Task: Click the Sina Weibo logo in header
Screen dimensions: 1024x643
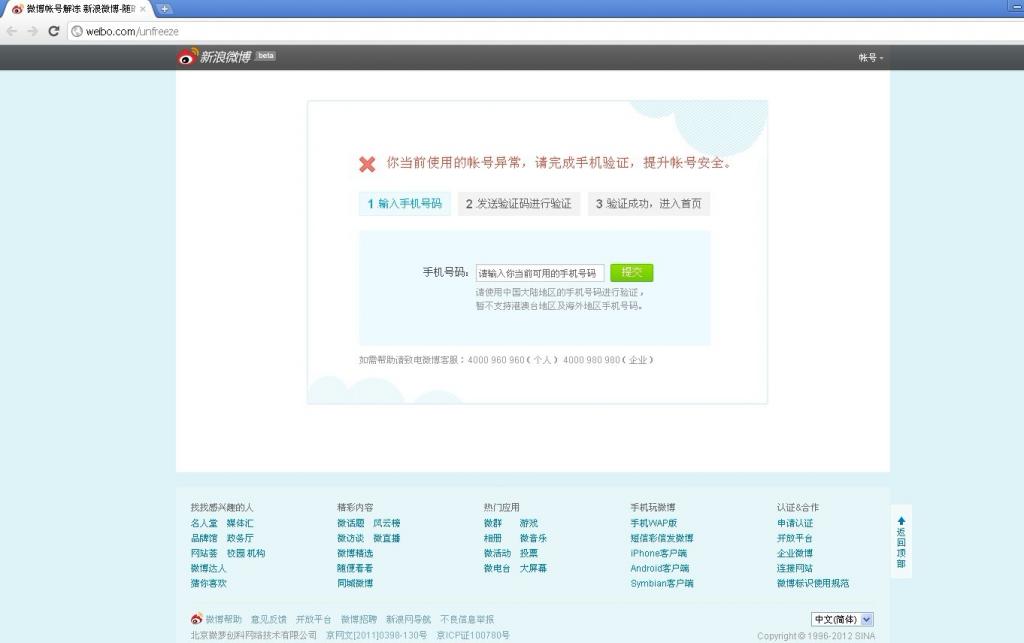Action: (x=214, y=57)
